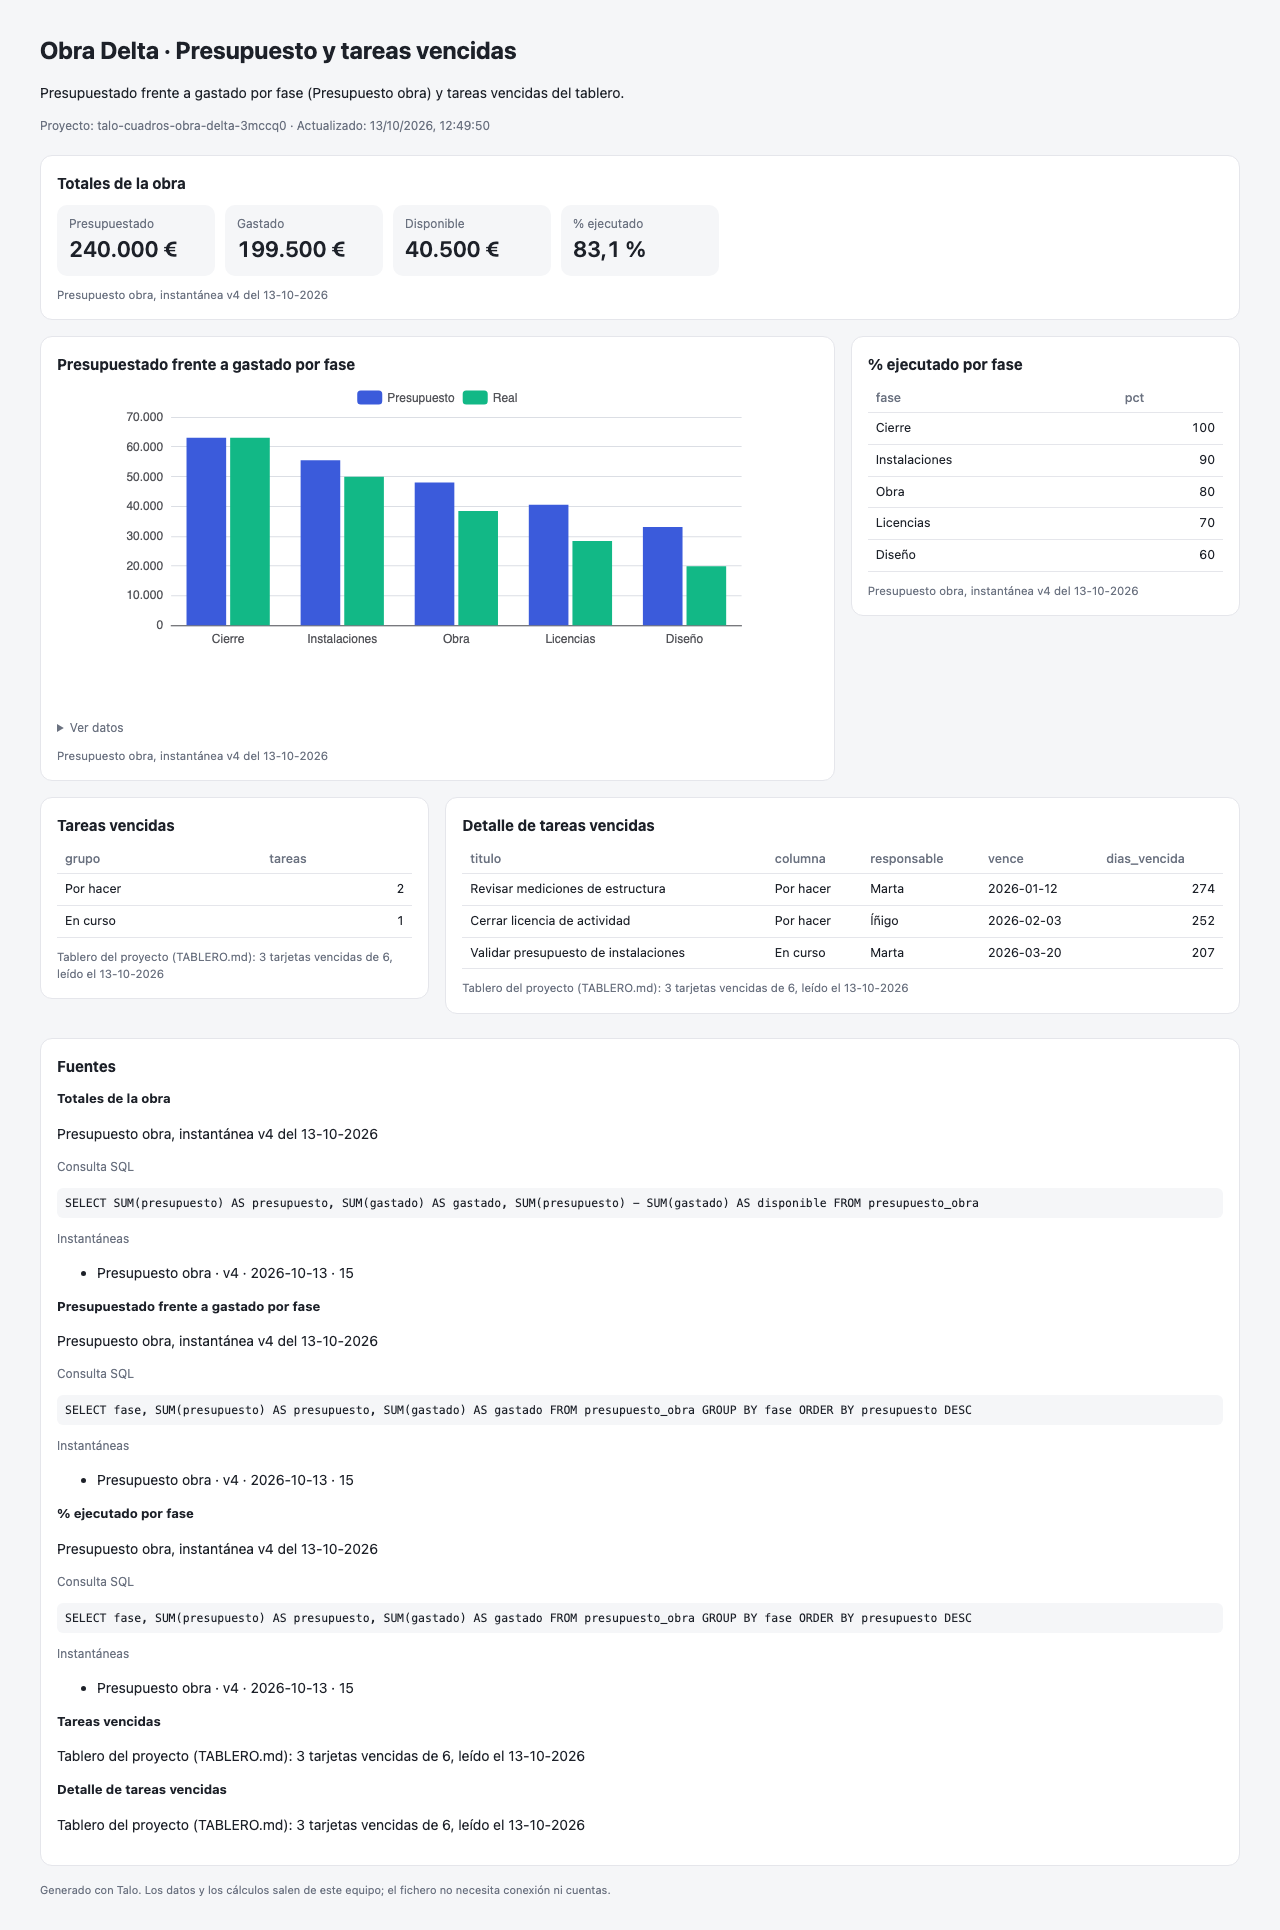The height and width of the screenshot is (1930, 1280).
Task: Select 'Revisar mediciones de estructura' task
Action: pyautogui.click(x=568, y=889)
